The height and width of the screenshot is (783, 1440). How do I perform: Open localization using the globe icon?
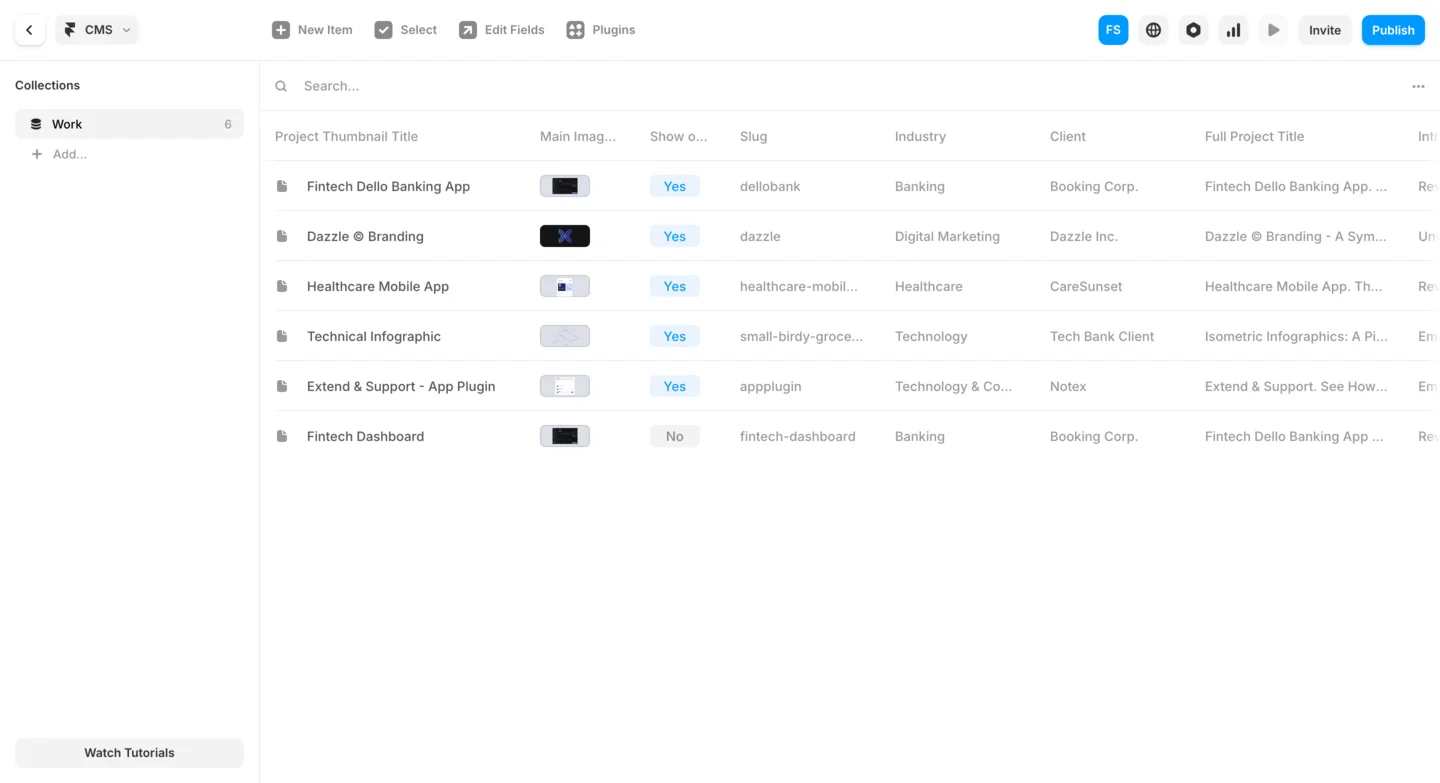[x=1153, y=30]
